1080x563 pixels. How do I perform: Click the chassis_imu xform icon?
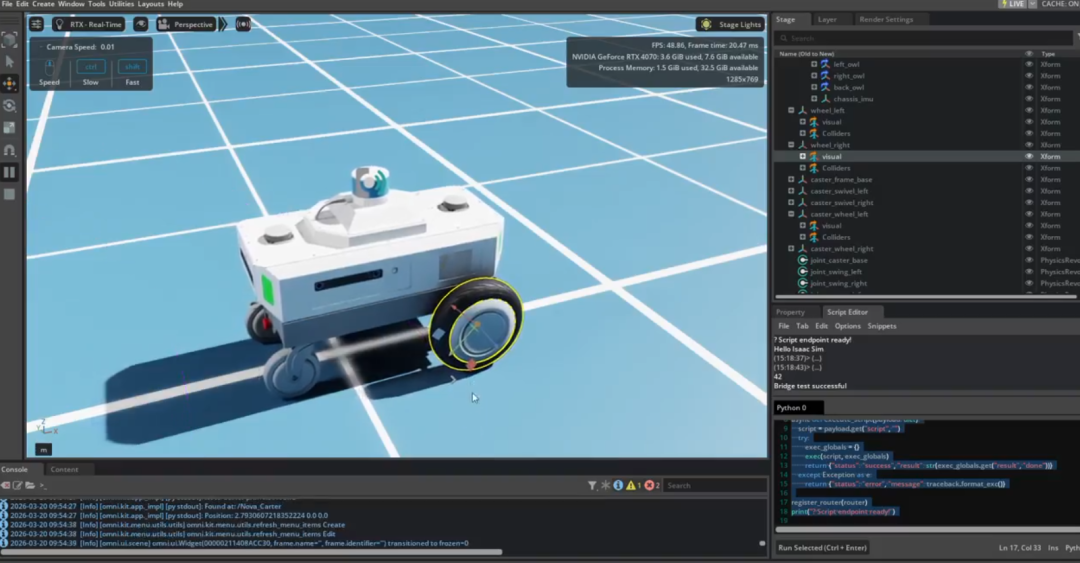point(825,99)
